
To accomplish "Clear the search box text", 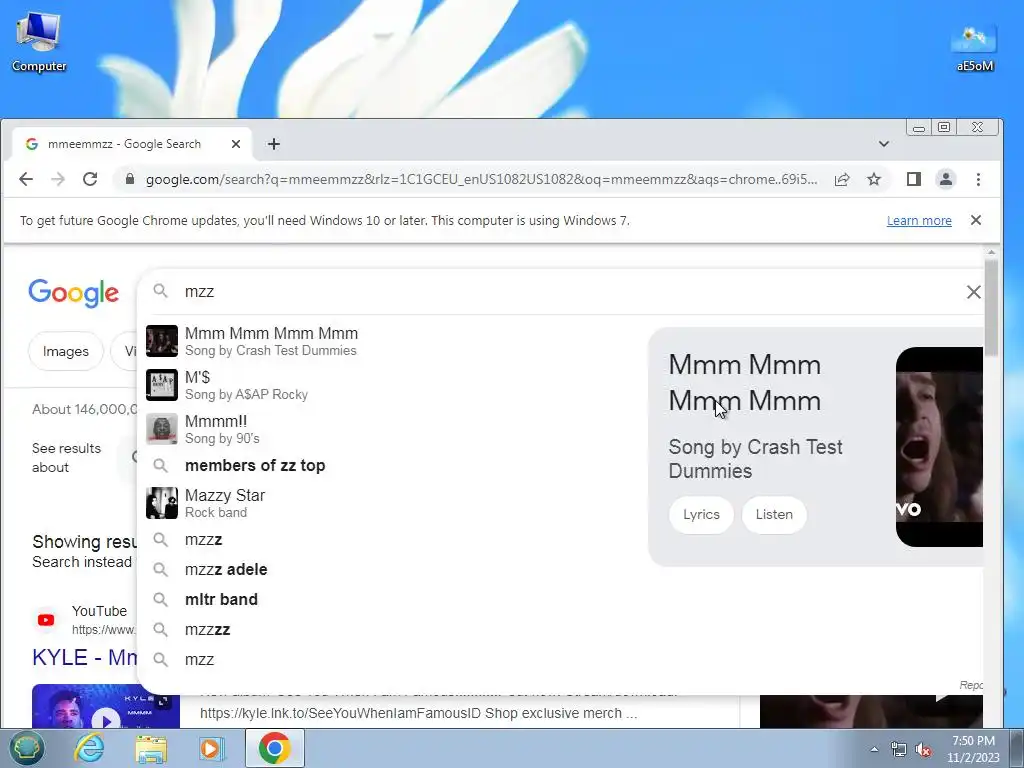I will tap(973, 292).
